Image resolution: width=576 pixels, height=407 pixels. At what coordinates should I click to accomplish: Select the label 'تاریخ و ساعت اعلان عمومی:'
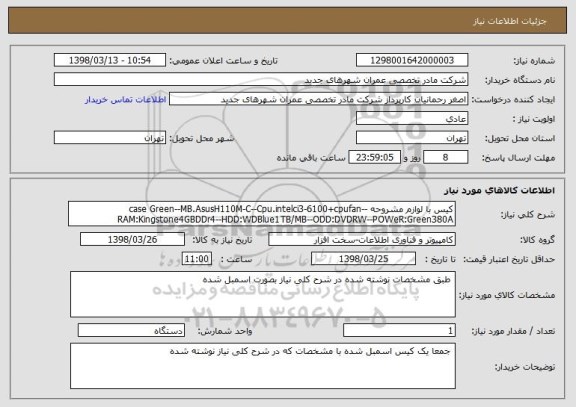223,61
